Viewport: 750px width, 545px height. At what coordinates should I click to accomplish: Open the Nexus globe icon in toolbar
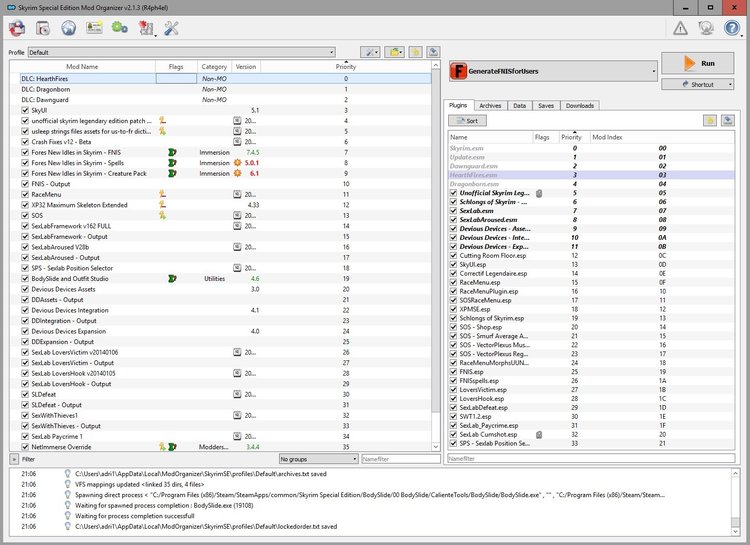(68, 28)
